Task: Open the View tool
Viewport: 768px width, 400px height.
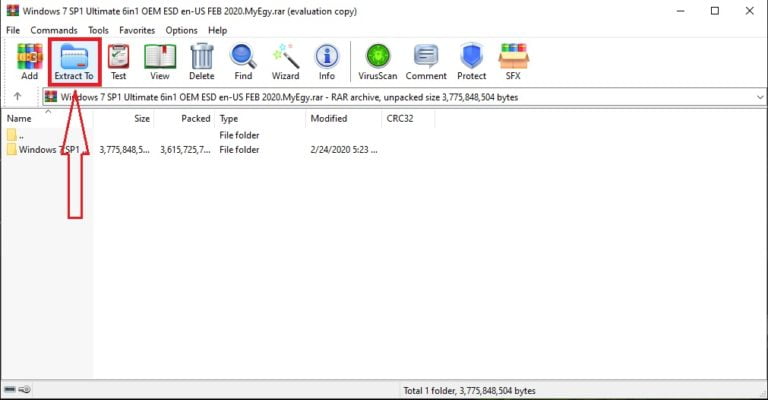Action: [x=160, y=62]
